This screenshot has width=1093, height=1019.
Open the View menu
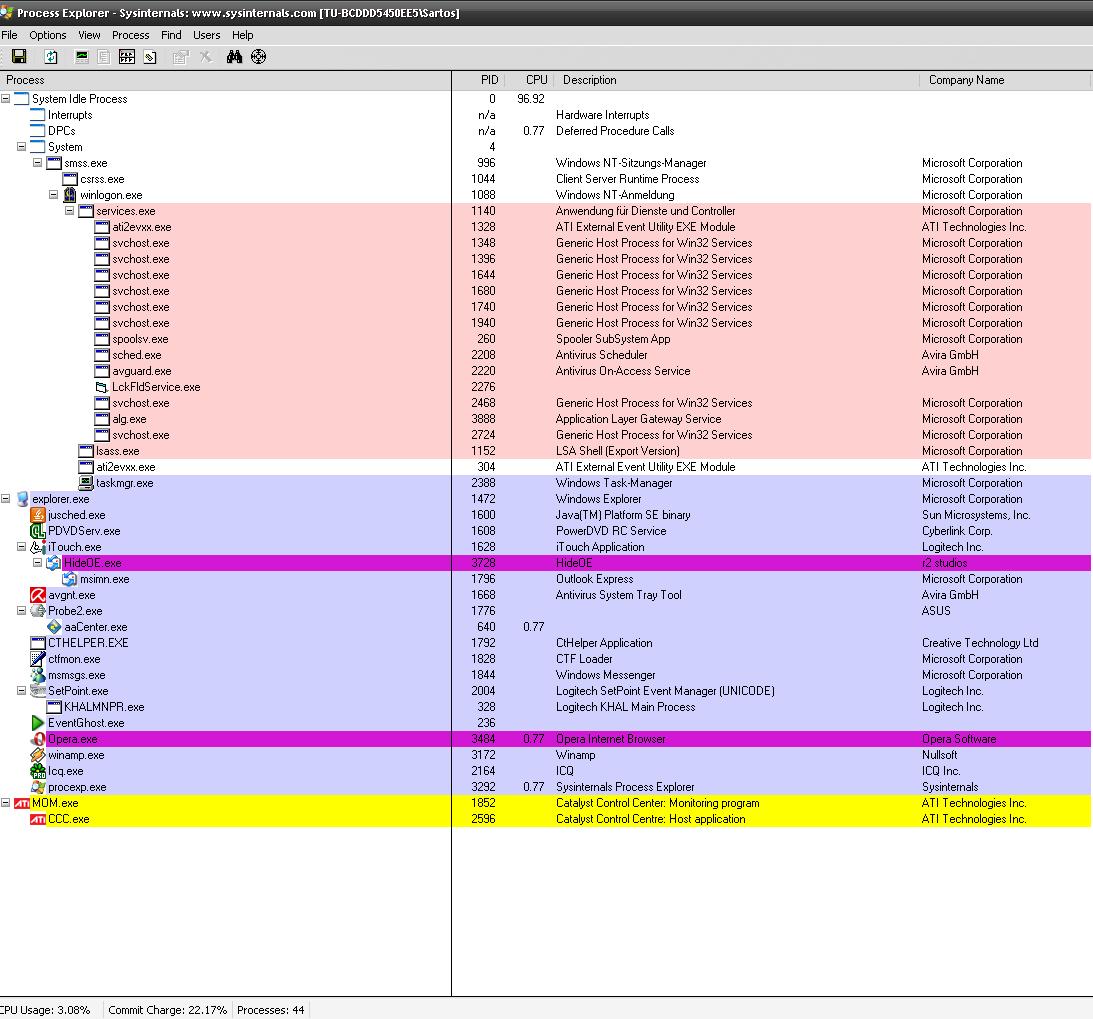[89, 35]
